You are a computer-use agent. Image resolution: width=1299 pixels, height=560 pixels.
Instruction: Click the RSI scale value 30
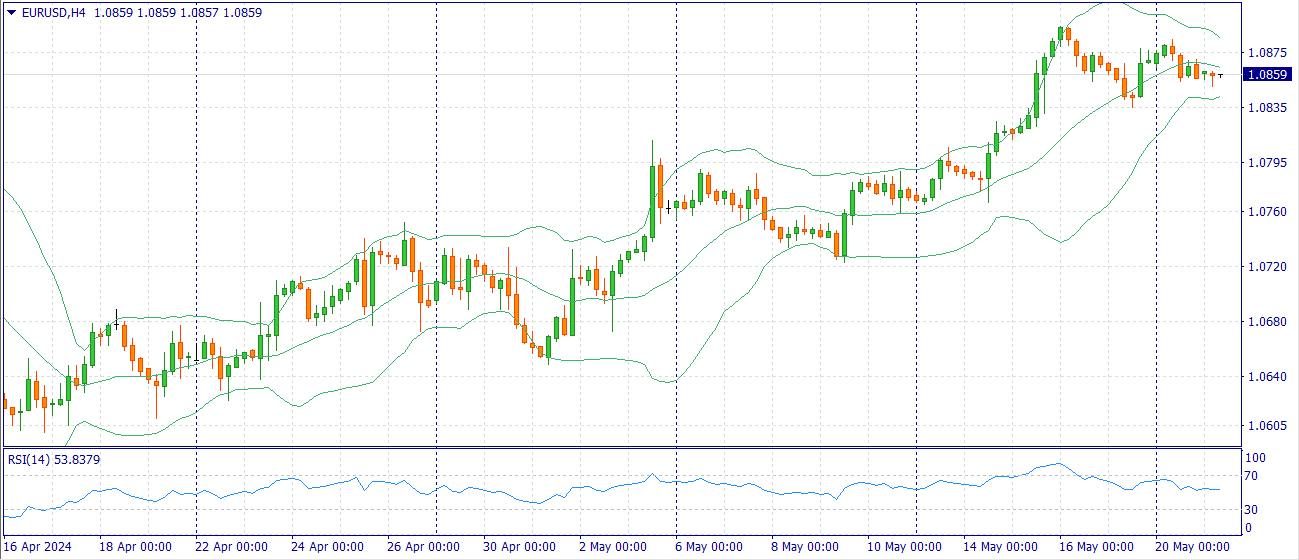pyautogui.click(x=1252, y=510)
